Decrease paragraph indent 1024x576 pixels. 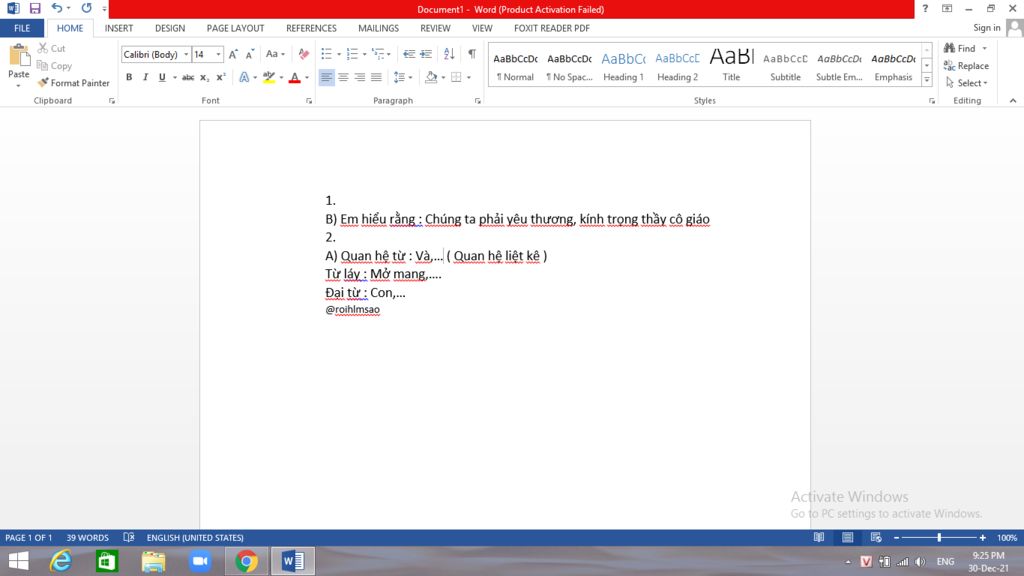coord(409,54)
